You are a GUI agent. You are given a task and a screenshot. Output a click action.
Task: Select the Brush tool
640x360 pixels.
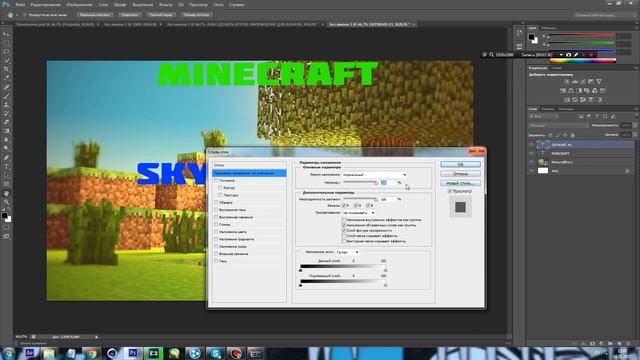[6, 96]
